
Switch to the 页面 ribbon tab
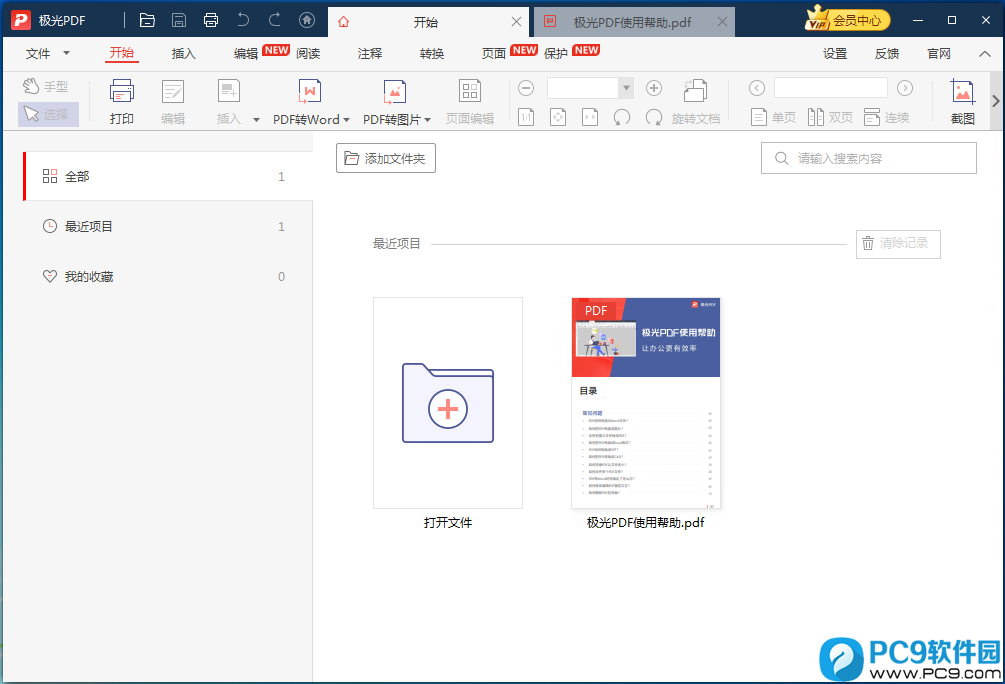coord(494,54)
